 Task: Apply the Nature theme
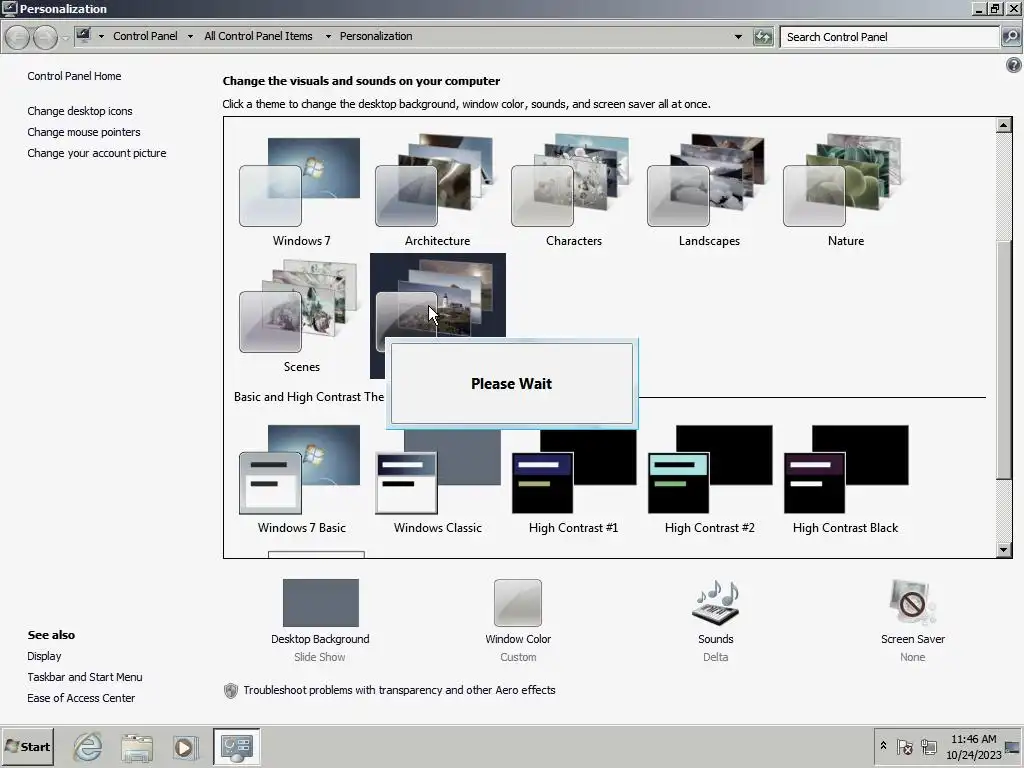coord(846,191)
